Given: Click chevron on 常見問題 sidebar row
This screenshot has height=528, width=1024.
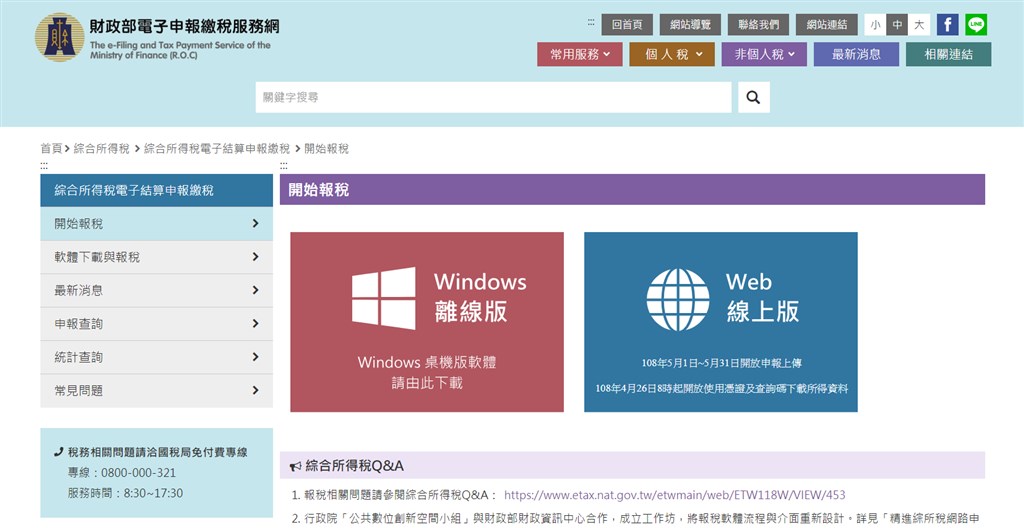Looking at the screenshot, I should [x=255, y=390].
